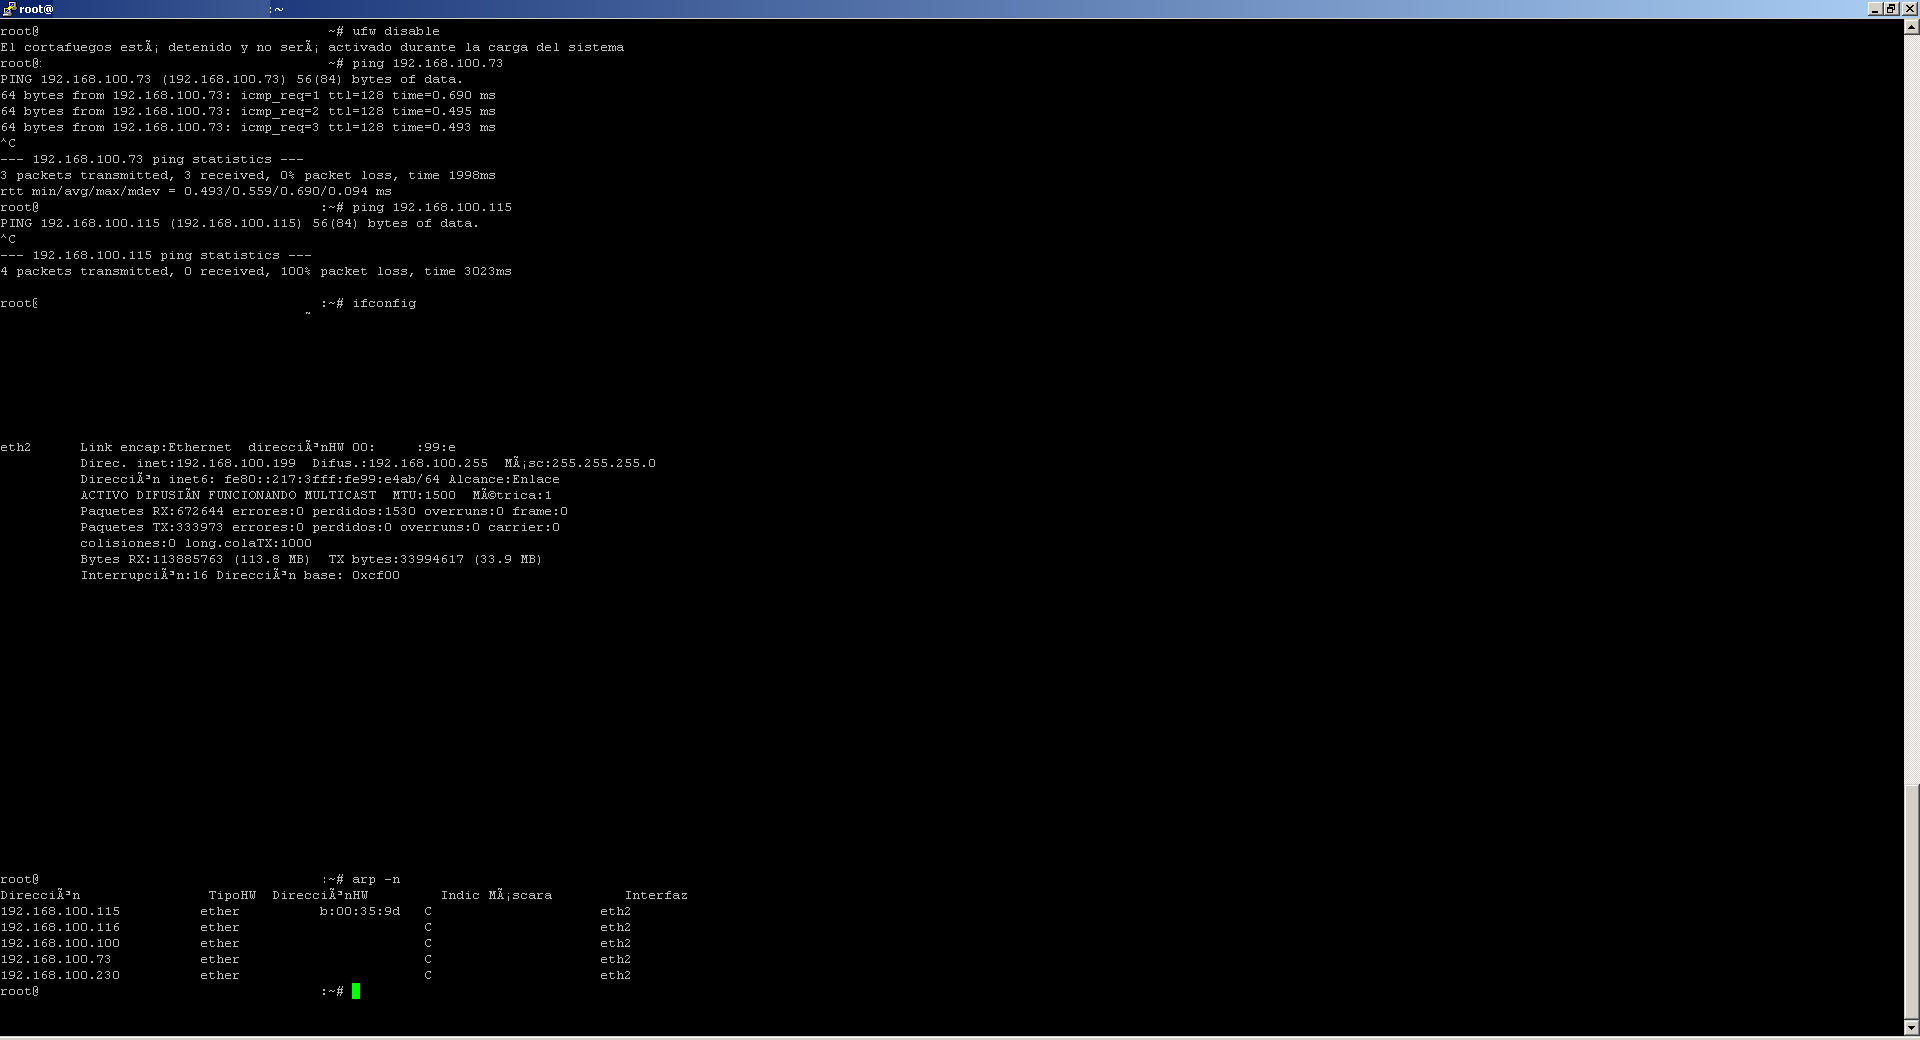Click "--- 192.168.100.115 ping statistics ---" line
The width and height of the screenshot is (1920, 1040).
point(156,255)
